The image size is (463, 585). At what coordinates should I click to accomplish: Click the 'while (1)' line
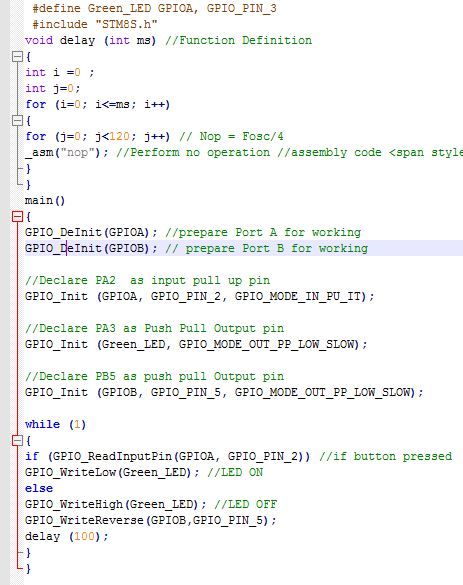point(56,425)
